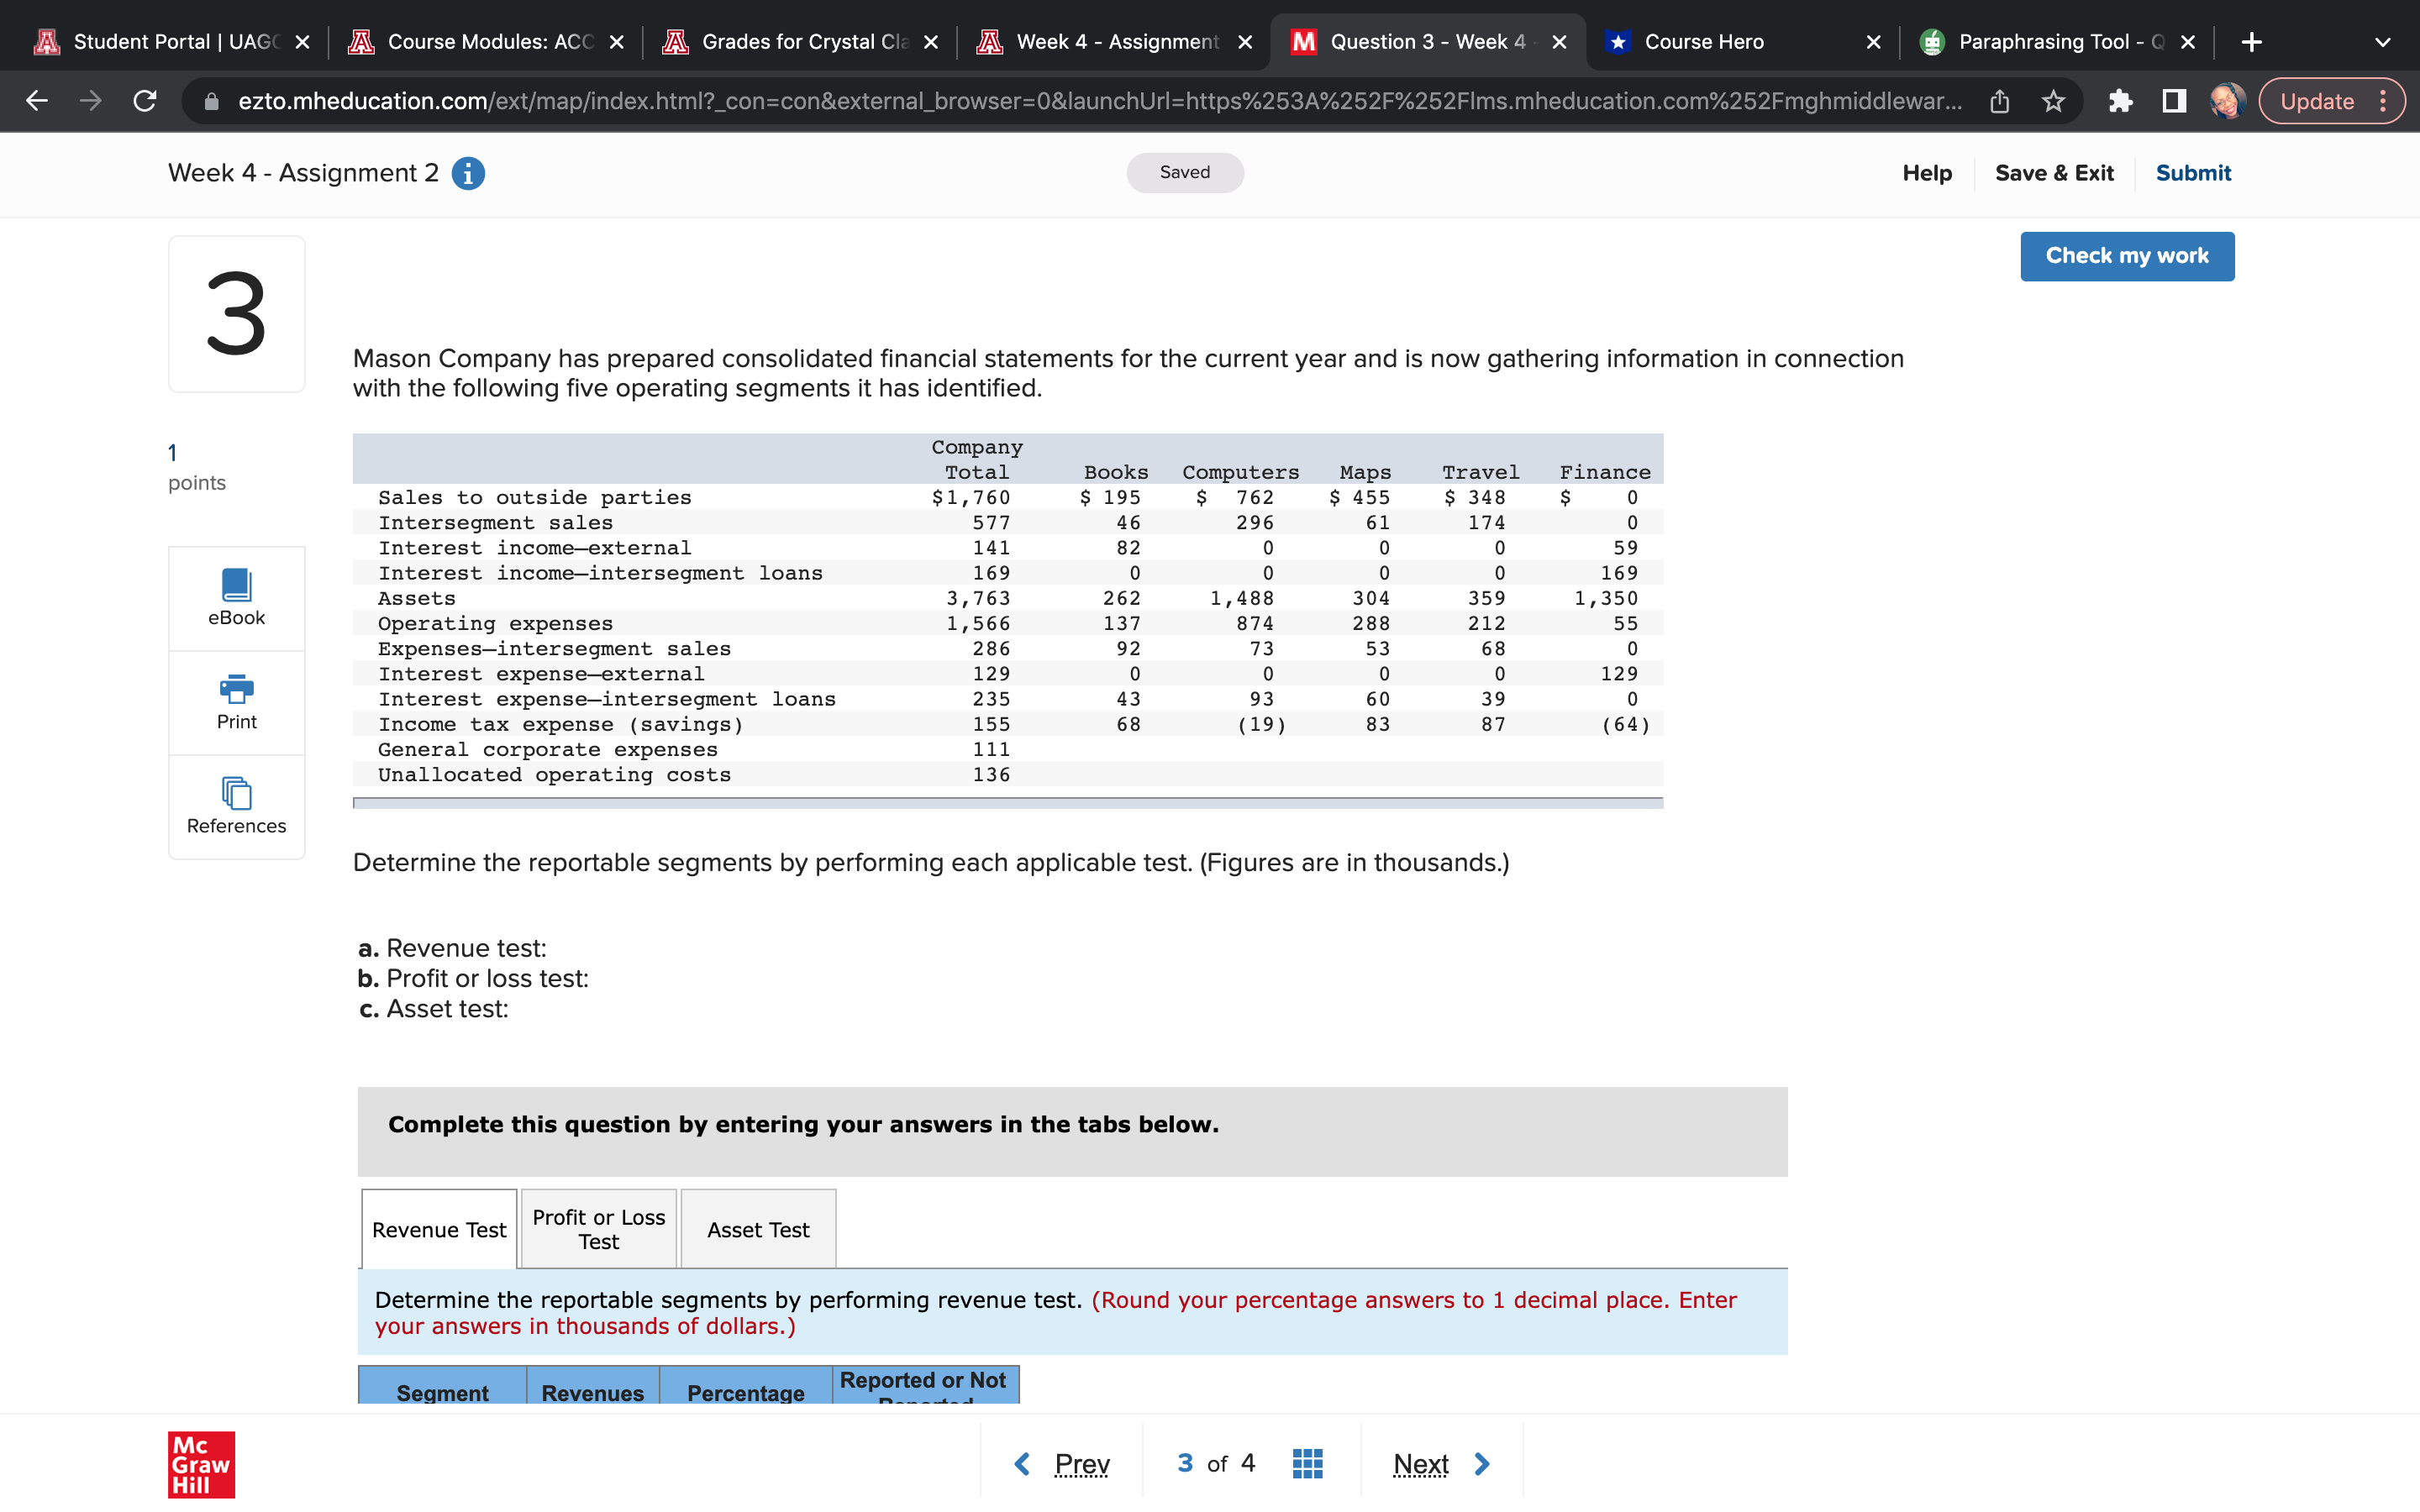The height and width of the screenshot is (1512, 2420).
Task: Click the share page icon
Action: [x=1999, y=101]
